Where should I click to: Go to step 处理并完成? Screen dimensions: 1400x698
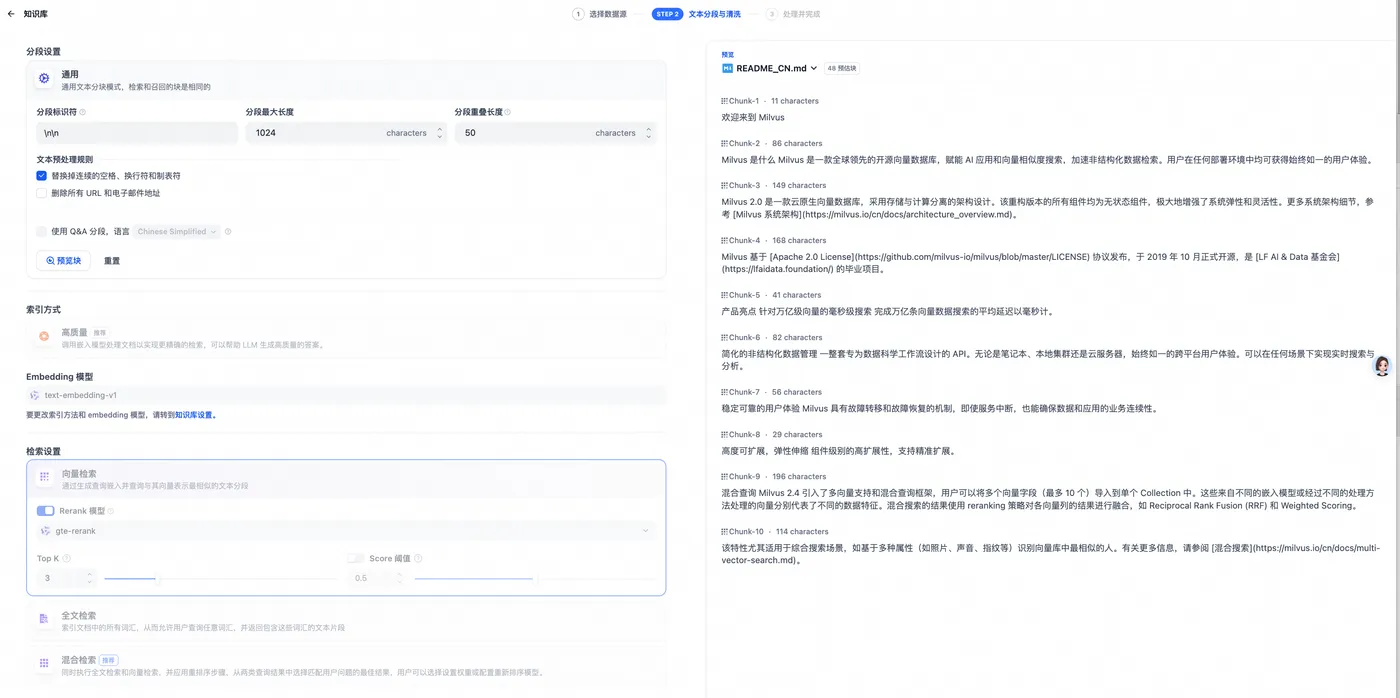pyautogui.click(x=793, y=14)
